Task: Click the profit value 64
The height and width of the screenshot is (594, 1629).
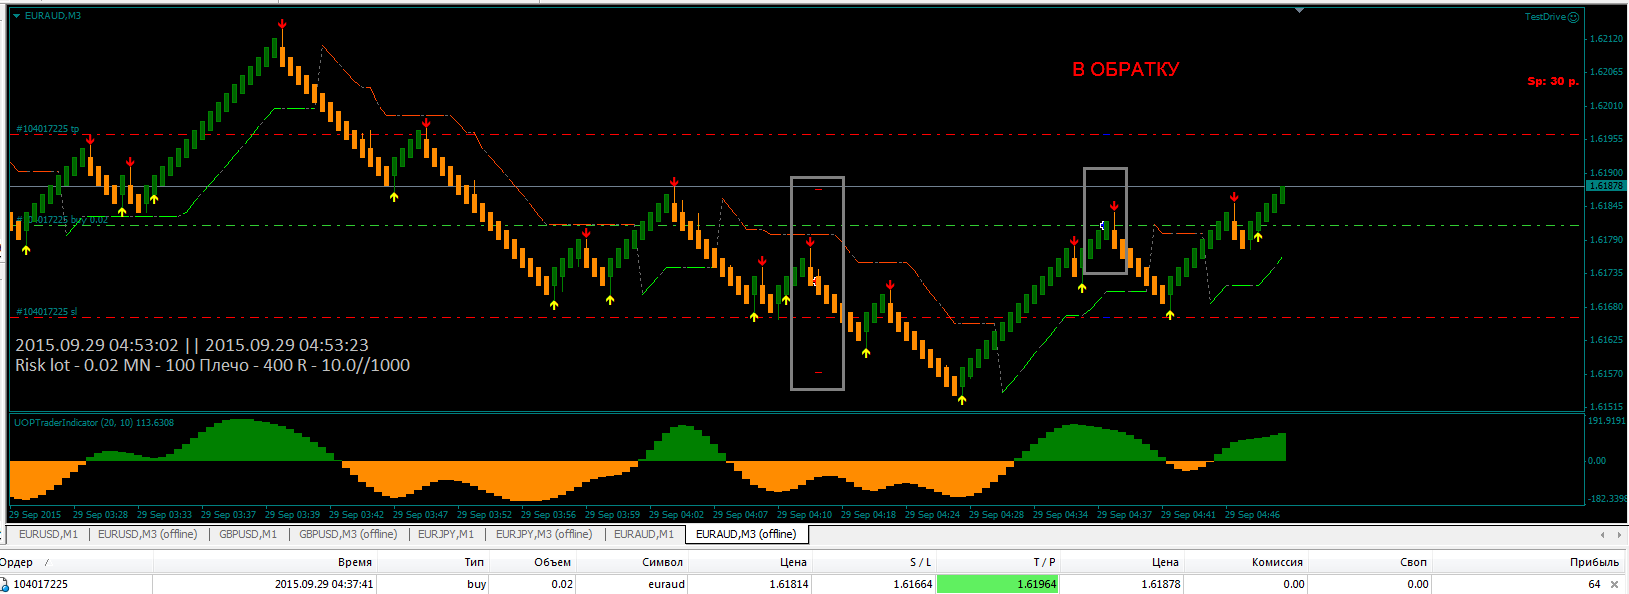Action: tap(1594, 584)
